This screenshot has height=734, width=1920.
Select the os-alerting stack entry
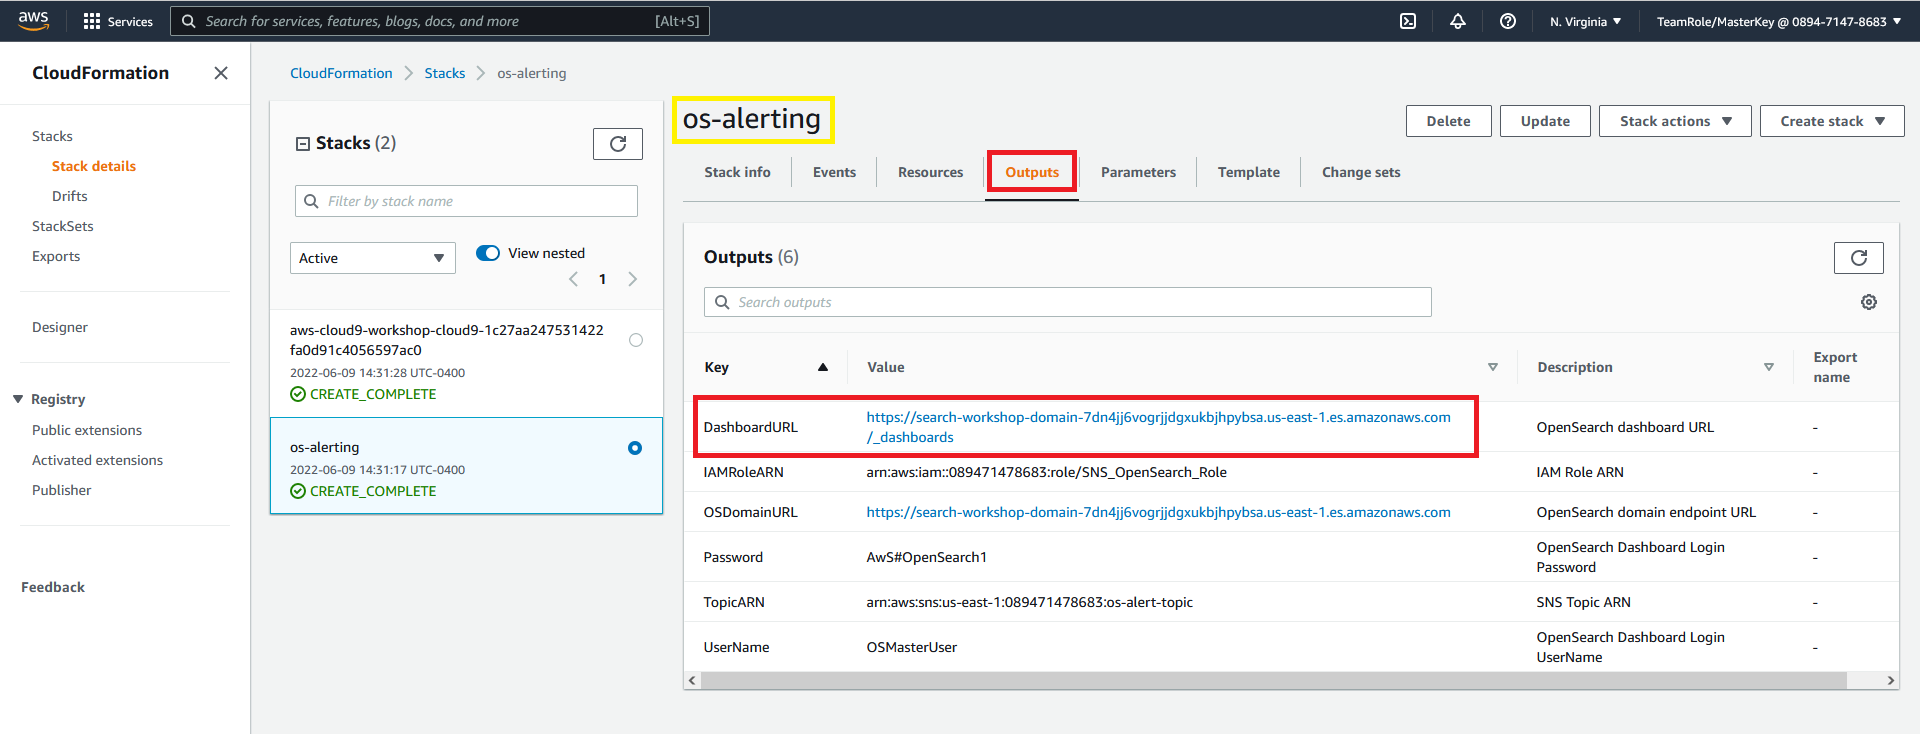(466, 466)
